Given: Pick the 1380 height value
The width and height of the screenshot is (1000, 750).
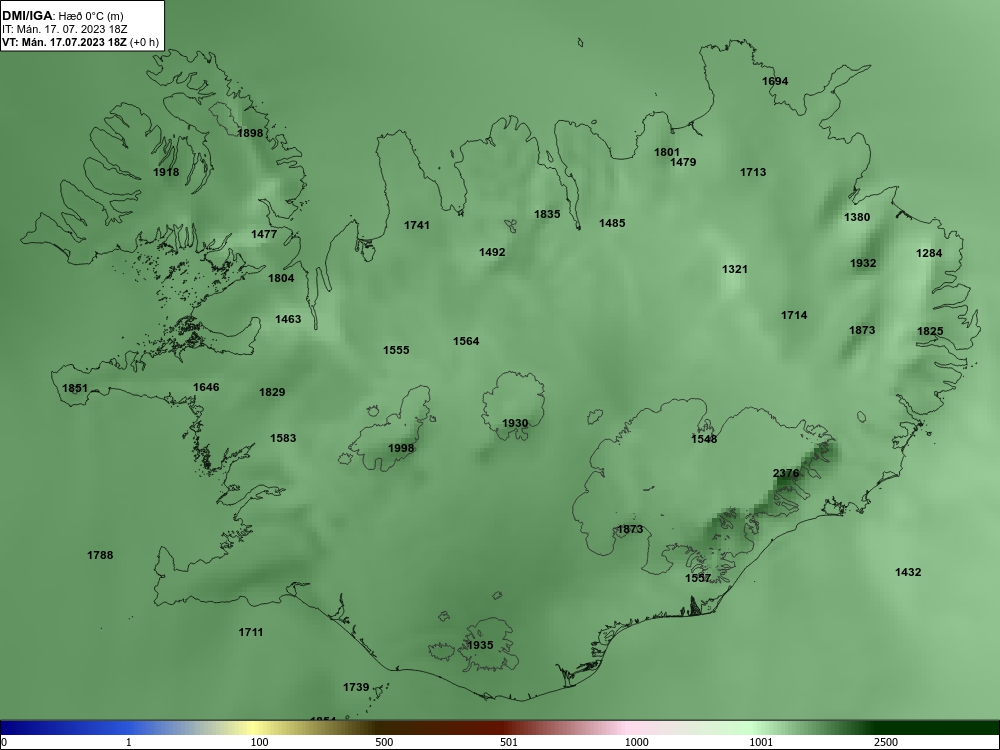Looking at the screenshot, I should coord(857,217).
